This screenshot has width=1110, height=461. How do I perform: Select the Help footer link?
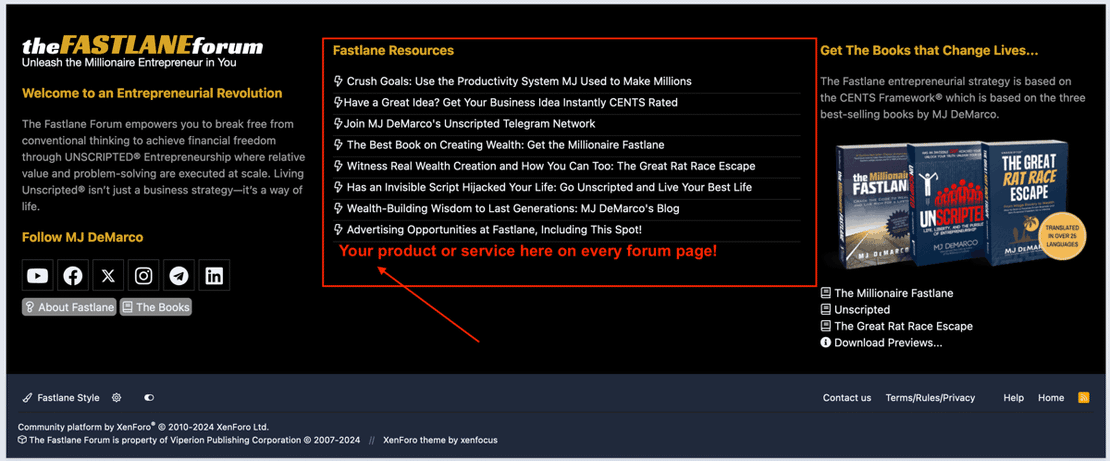tap(1013, 398)
